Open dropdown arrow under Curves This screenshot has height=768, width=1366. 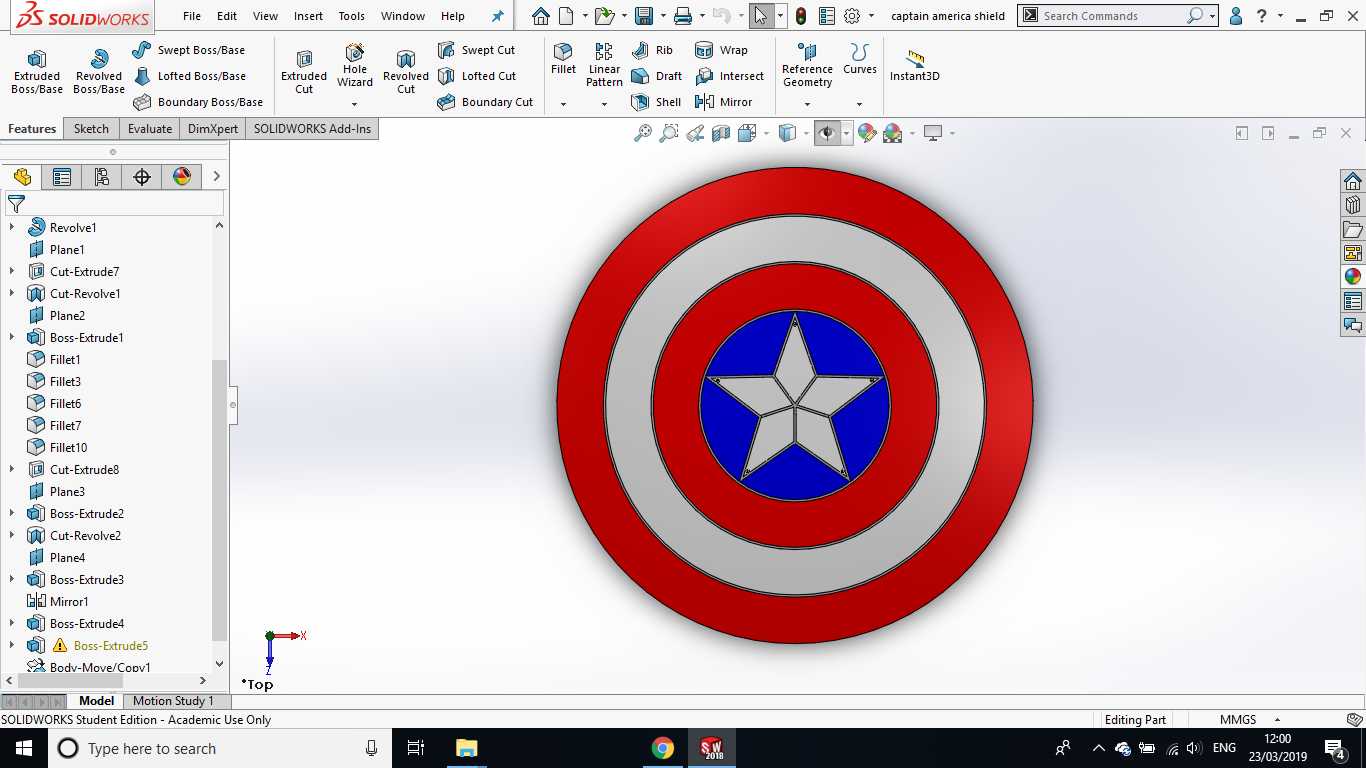click(859, 104)
